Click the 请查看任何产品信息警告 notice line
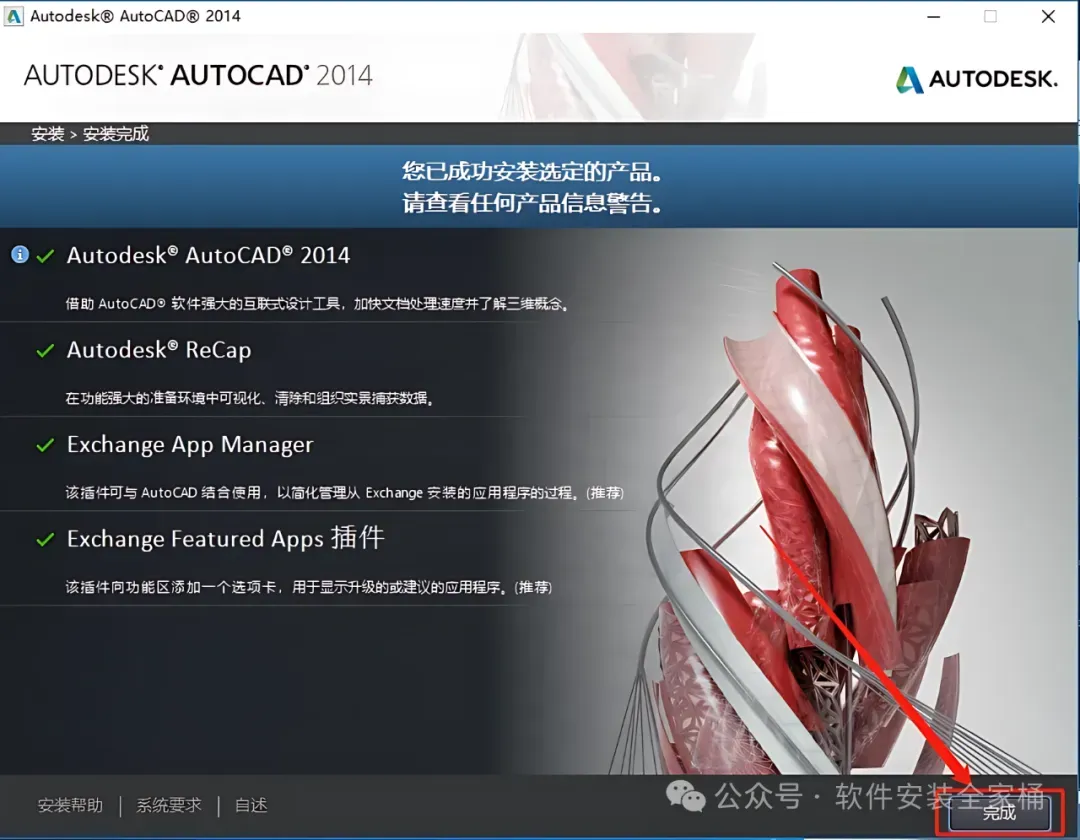The image size is (1080, 840). [532, 203]
